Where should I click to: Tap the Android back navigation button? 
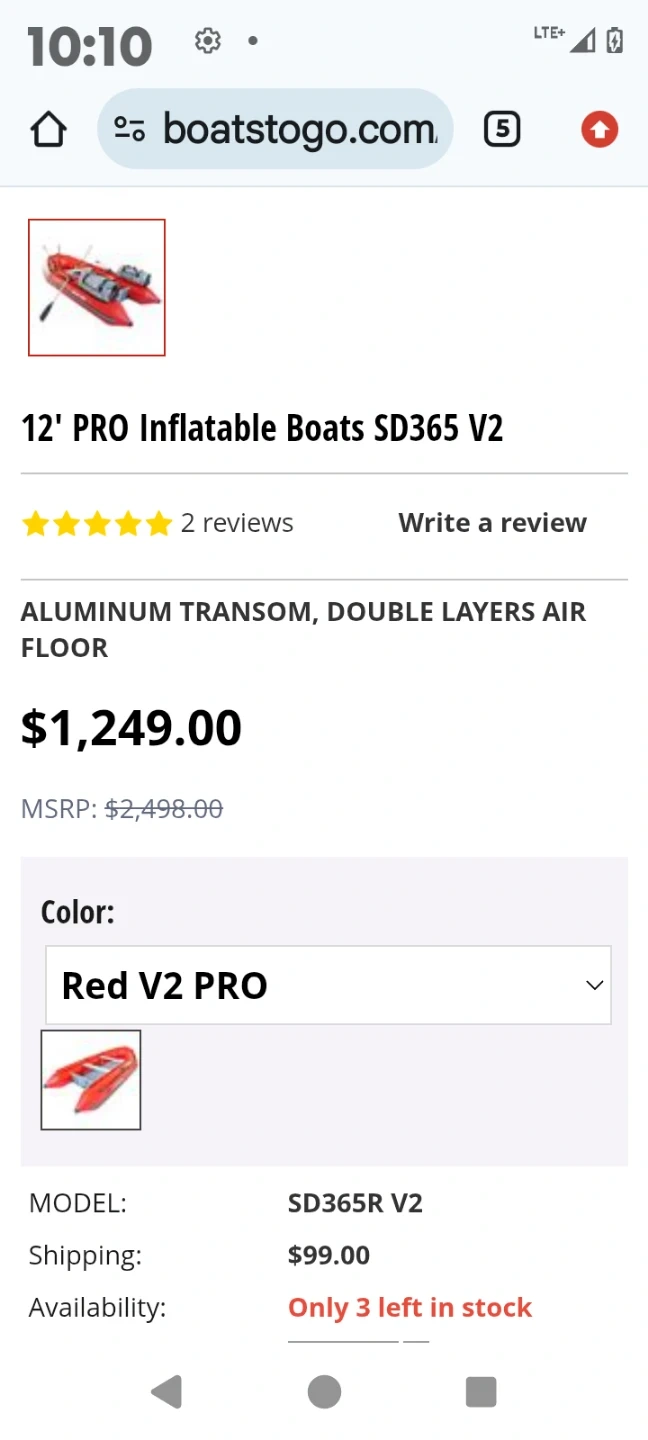tap(166, 1391)
